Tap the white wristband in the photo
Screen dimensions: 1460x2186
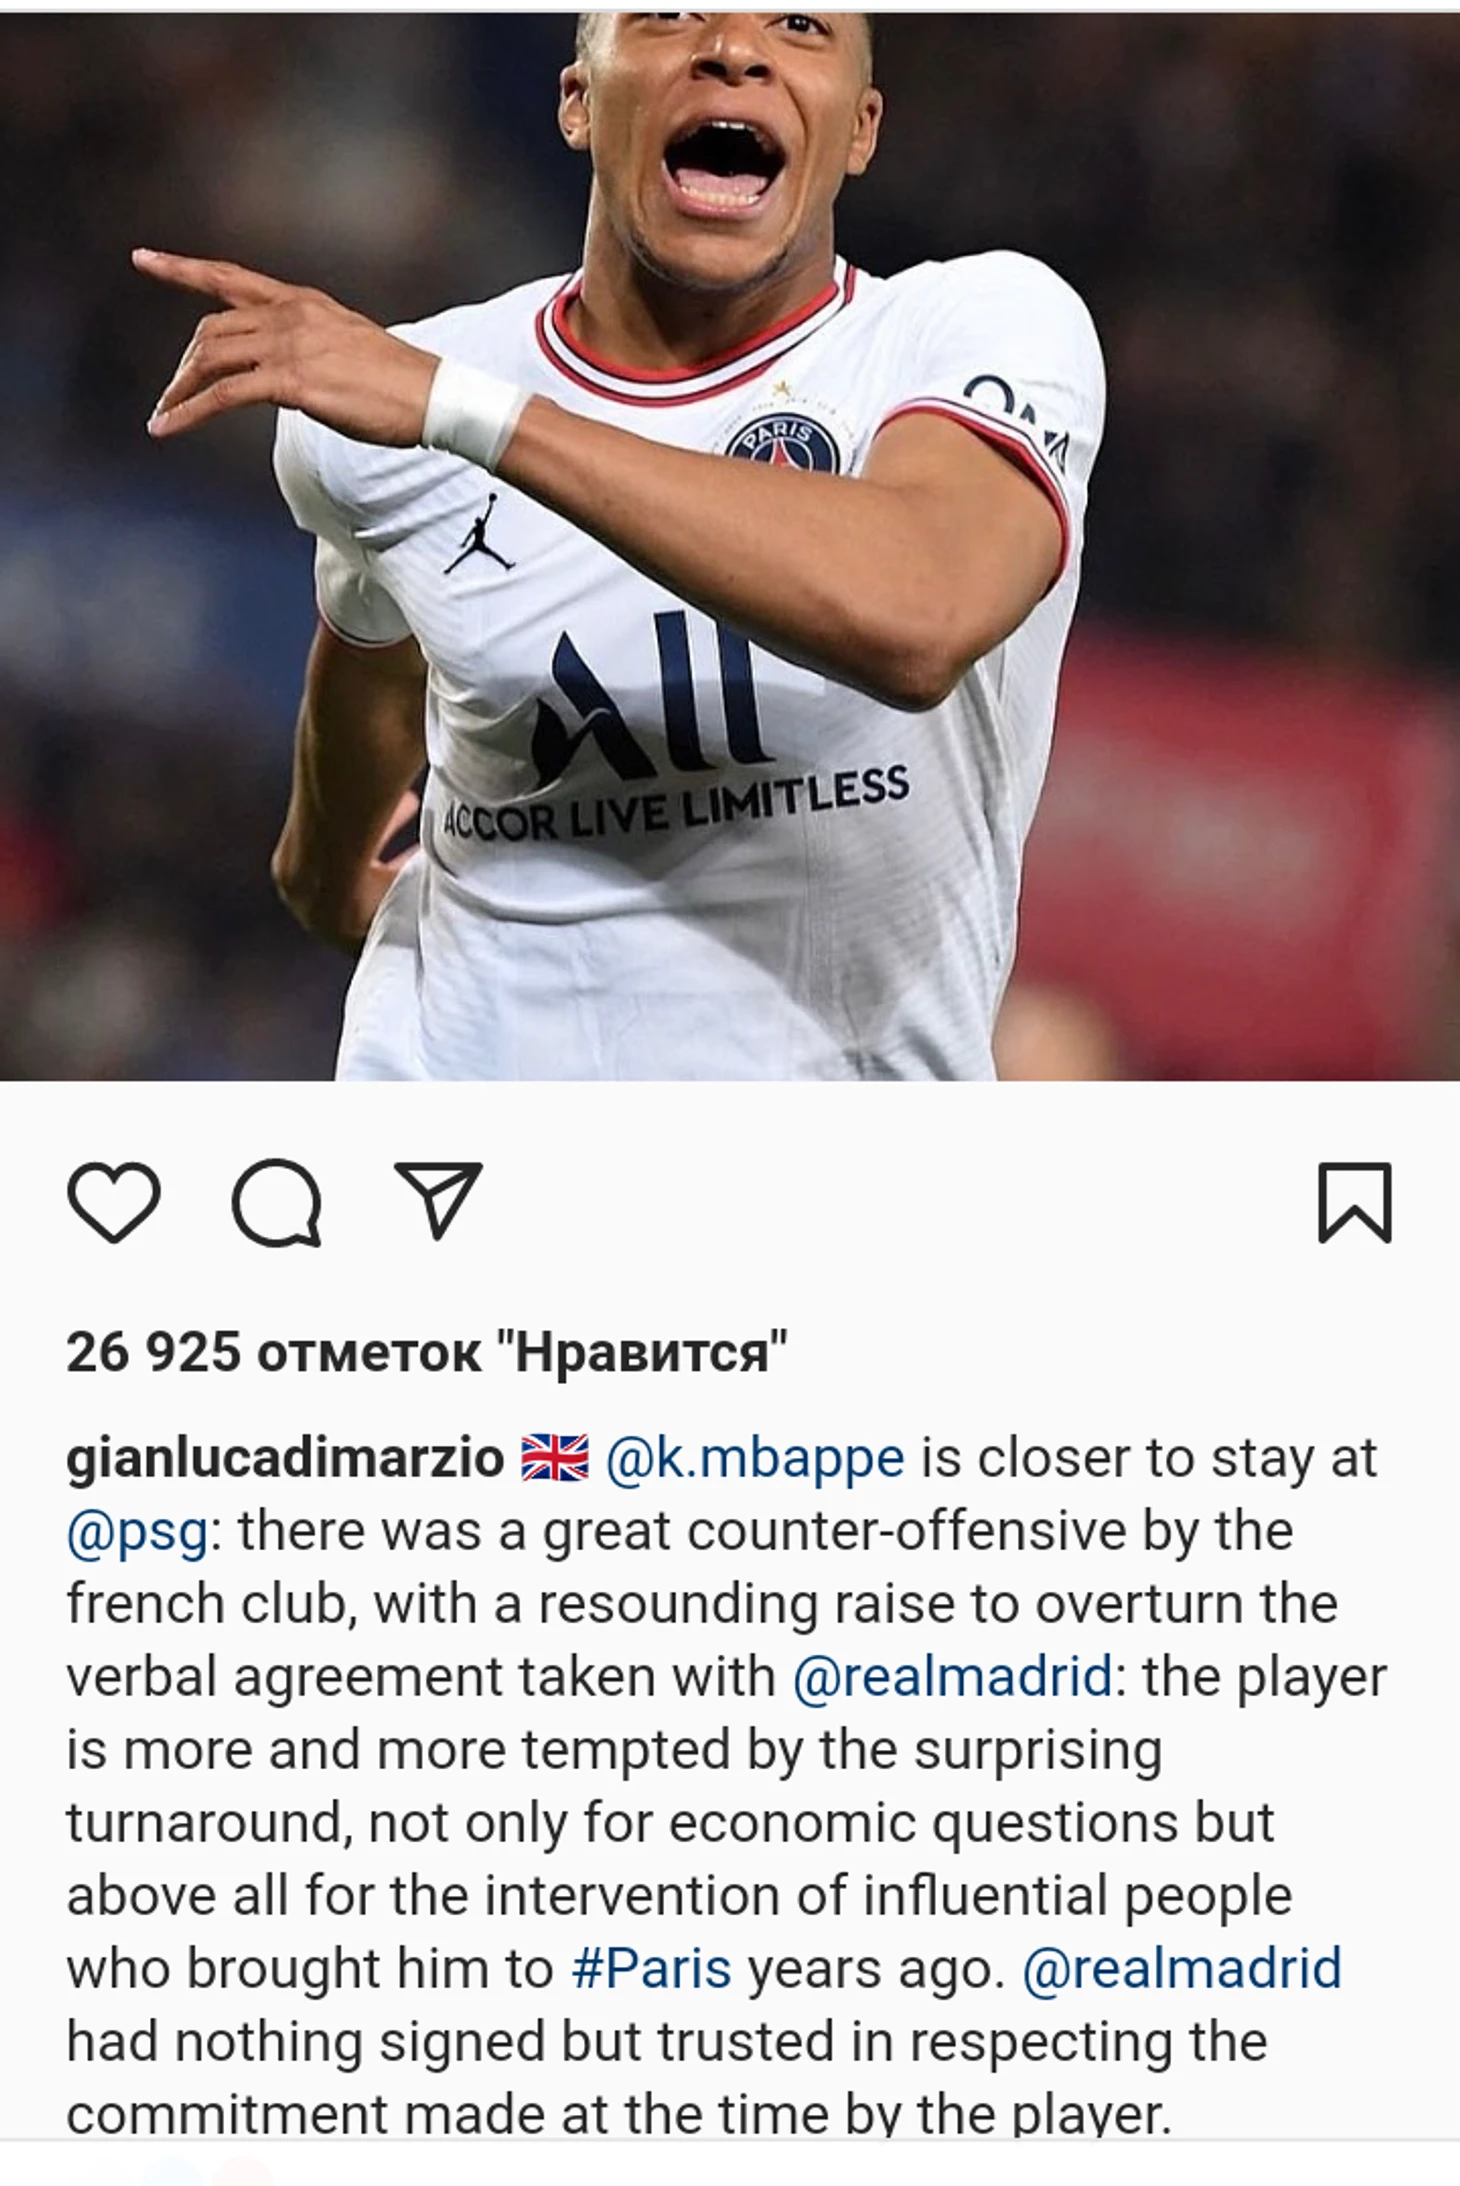click(475, 414)
